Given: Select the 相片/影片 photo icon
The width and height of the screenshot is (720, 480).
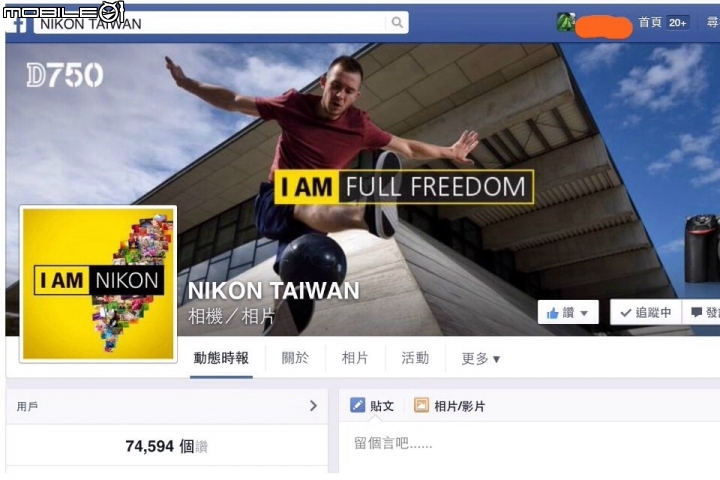Looking at the screenshot, I should click(x=421, y=405).
